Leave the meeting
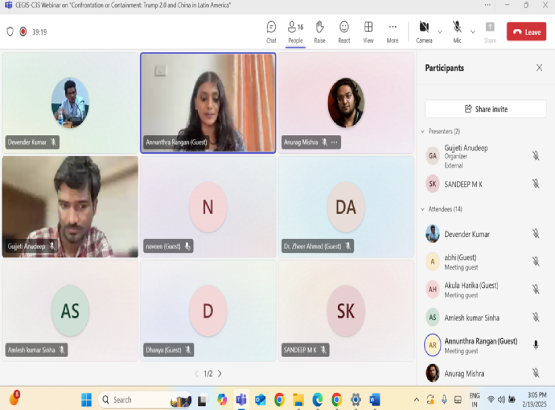Image resolution: width=555 pixels, height=410 pixels. (x=526, y=32)
